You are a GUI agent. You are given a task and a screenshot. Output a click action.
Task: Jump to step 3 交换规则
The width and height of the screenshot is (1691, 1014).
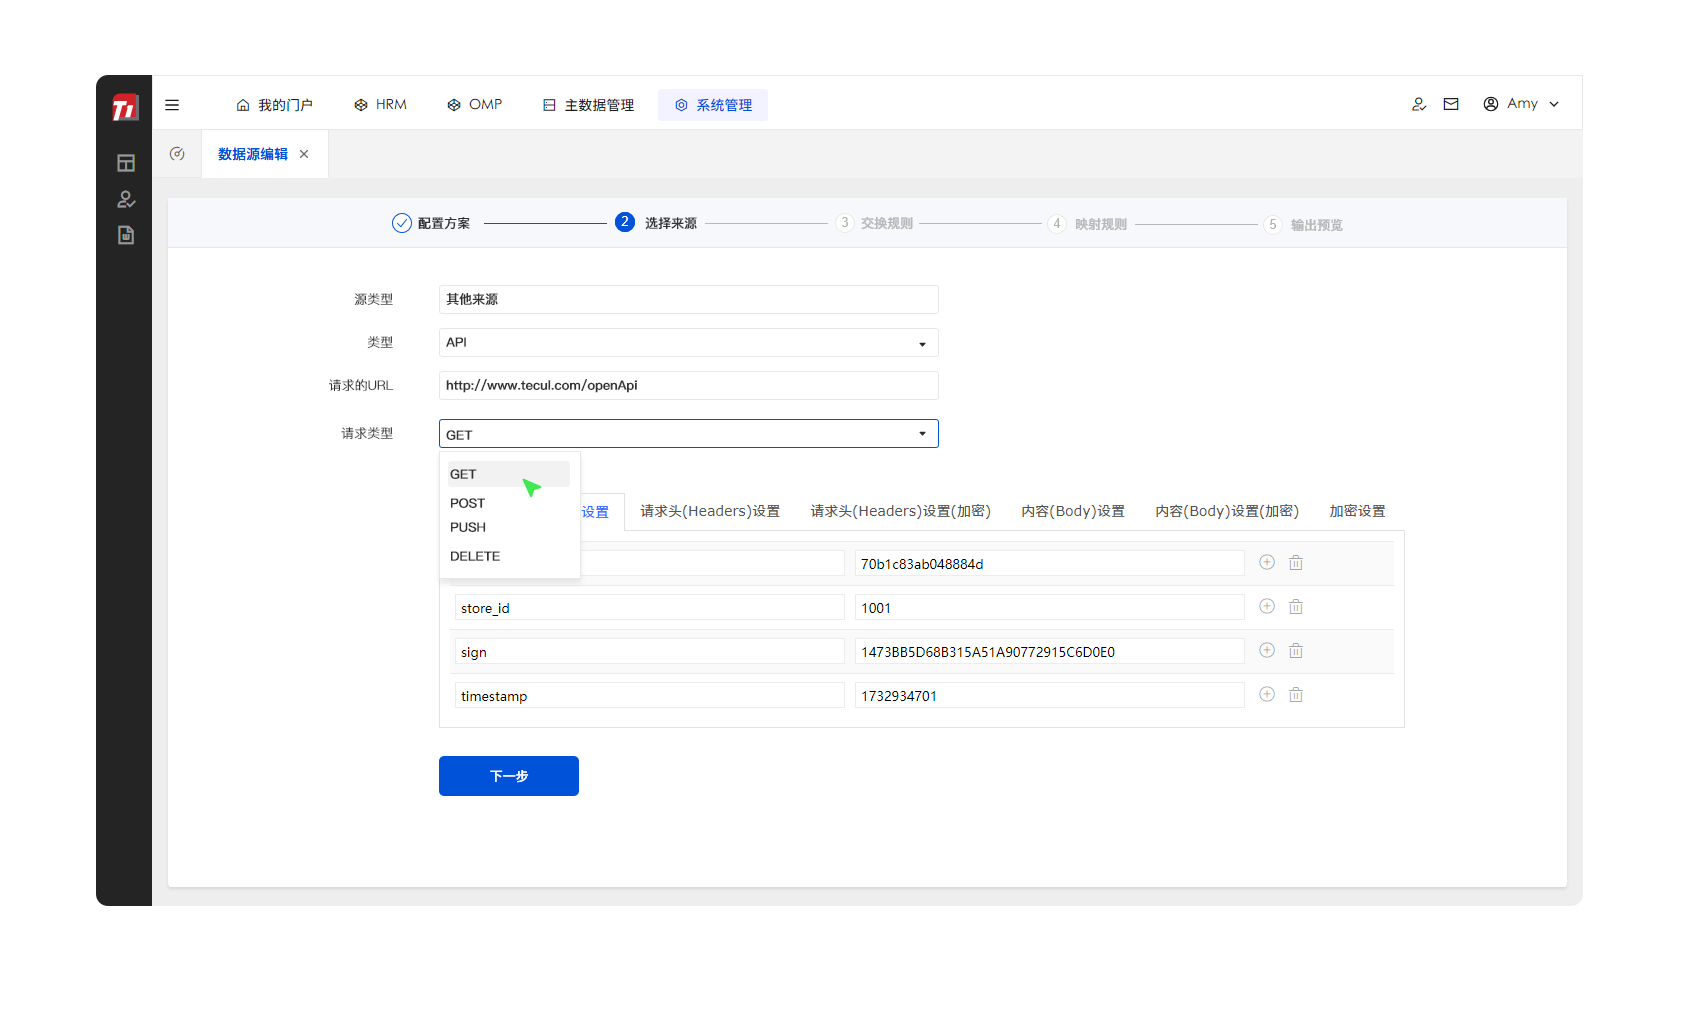[875, 223]
